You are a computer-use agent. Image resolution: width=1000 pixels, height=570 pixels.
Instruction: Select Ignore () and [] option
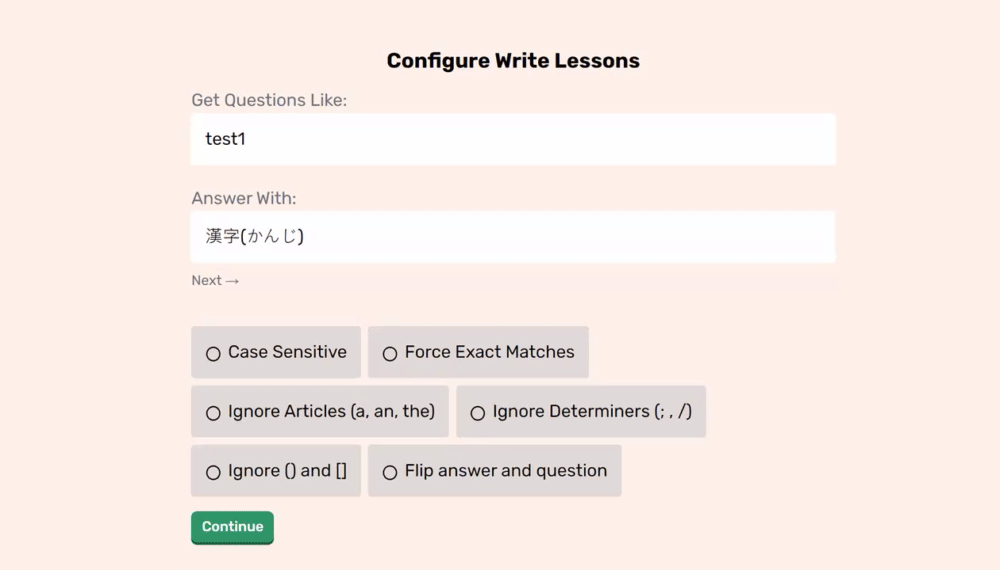[x=276, y=471]
